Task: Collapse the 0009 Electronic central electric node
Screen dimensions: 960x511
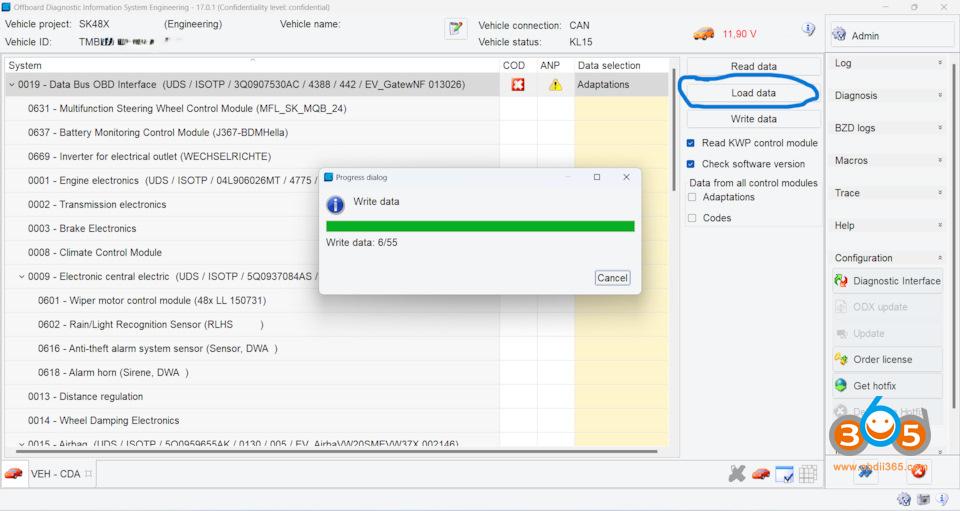Action: 22,277
